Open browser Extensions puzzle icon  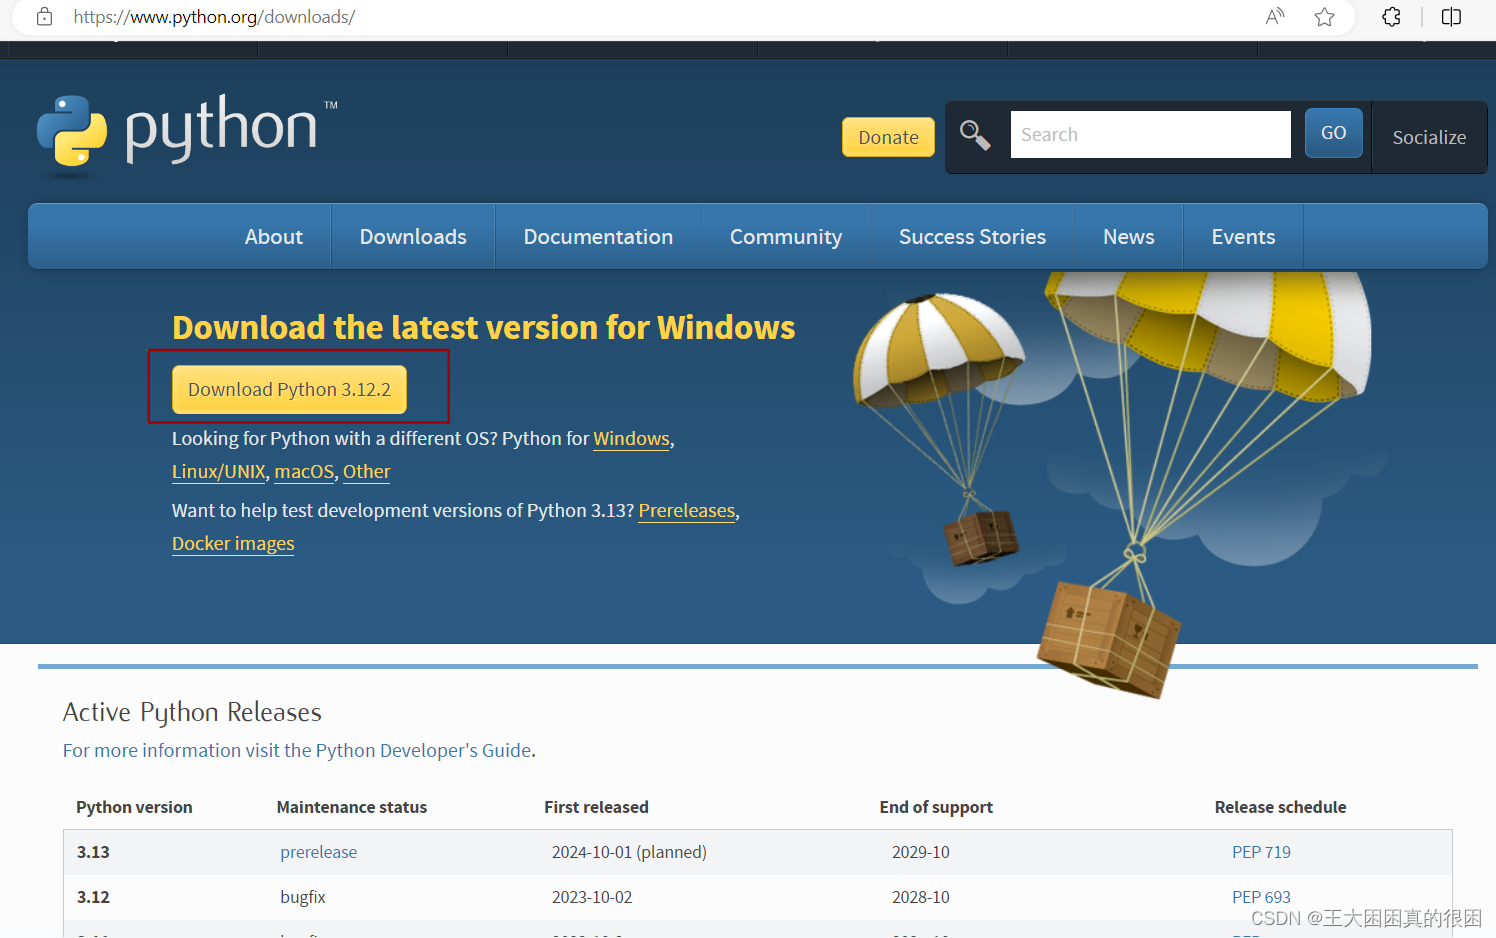(x=1391, y=17)
